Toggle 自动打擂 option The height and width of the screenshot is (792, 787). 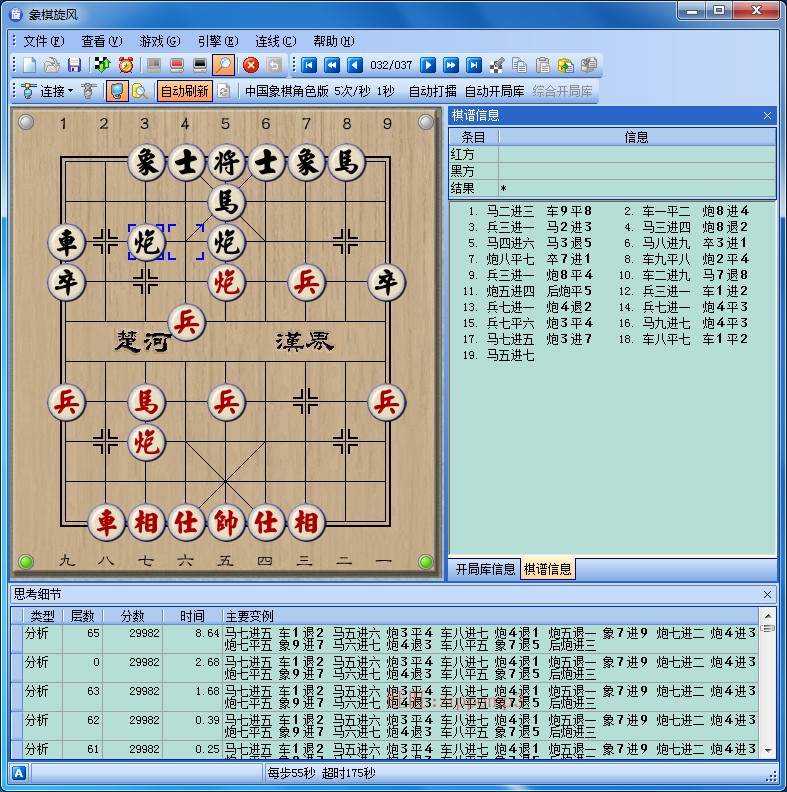[432, 91]
